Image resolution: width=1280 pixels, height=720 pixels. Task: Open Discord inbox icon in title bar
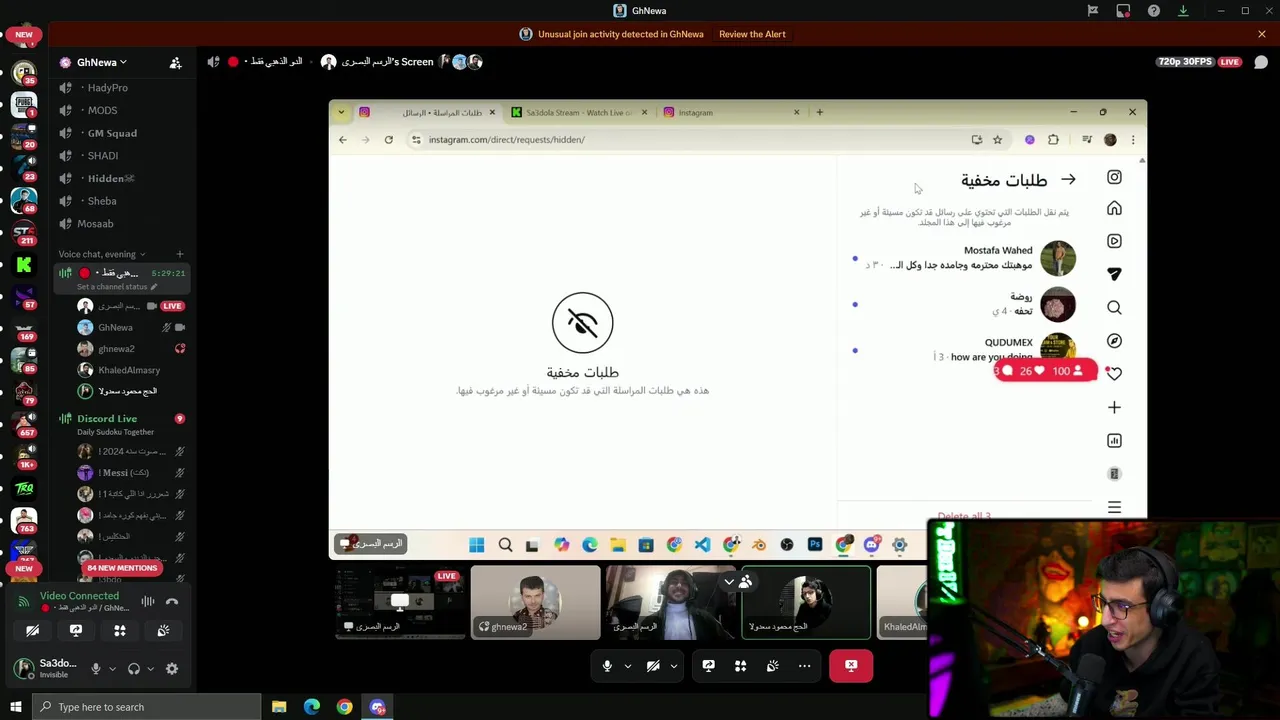tap(1123, 11)
